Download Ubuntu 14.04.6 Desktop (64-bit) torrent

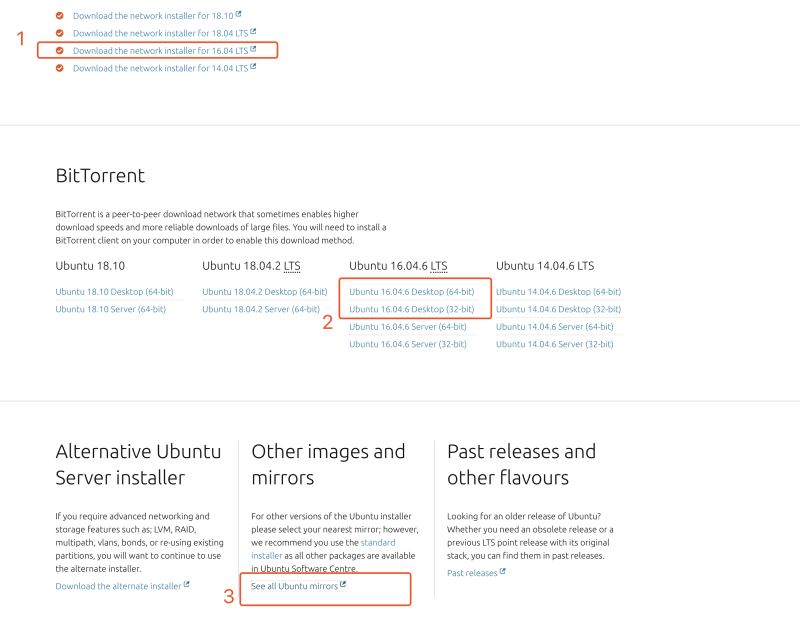coord(558,292)
